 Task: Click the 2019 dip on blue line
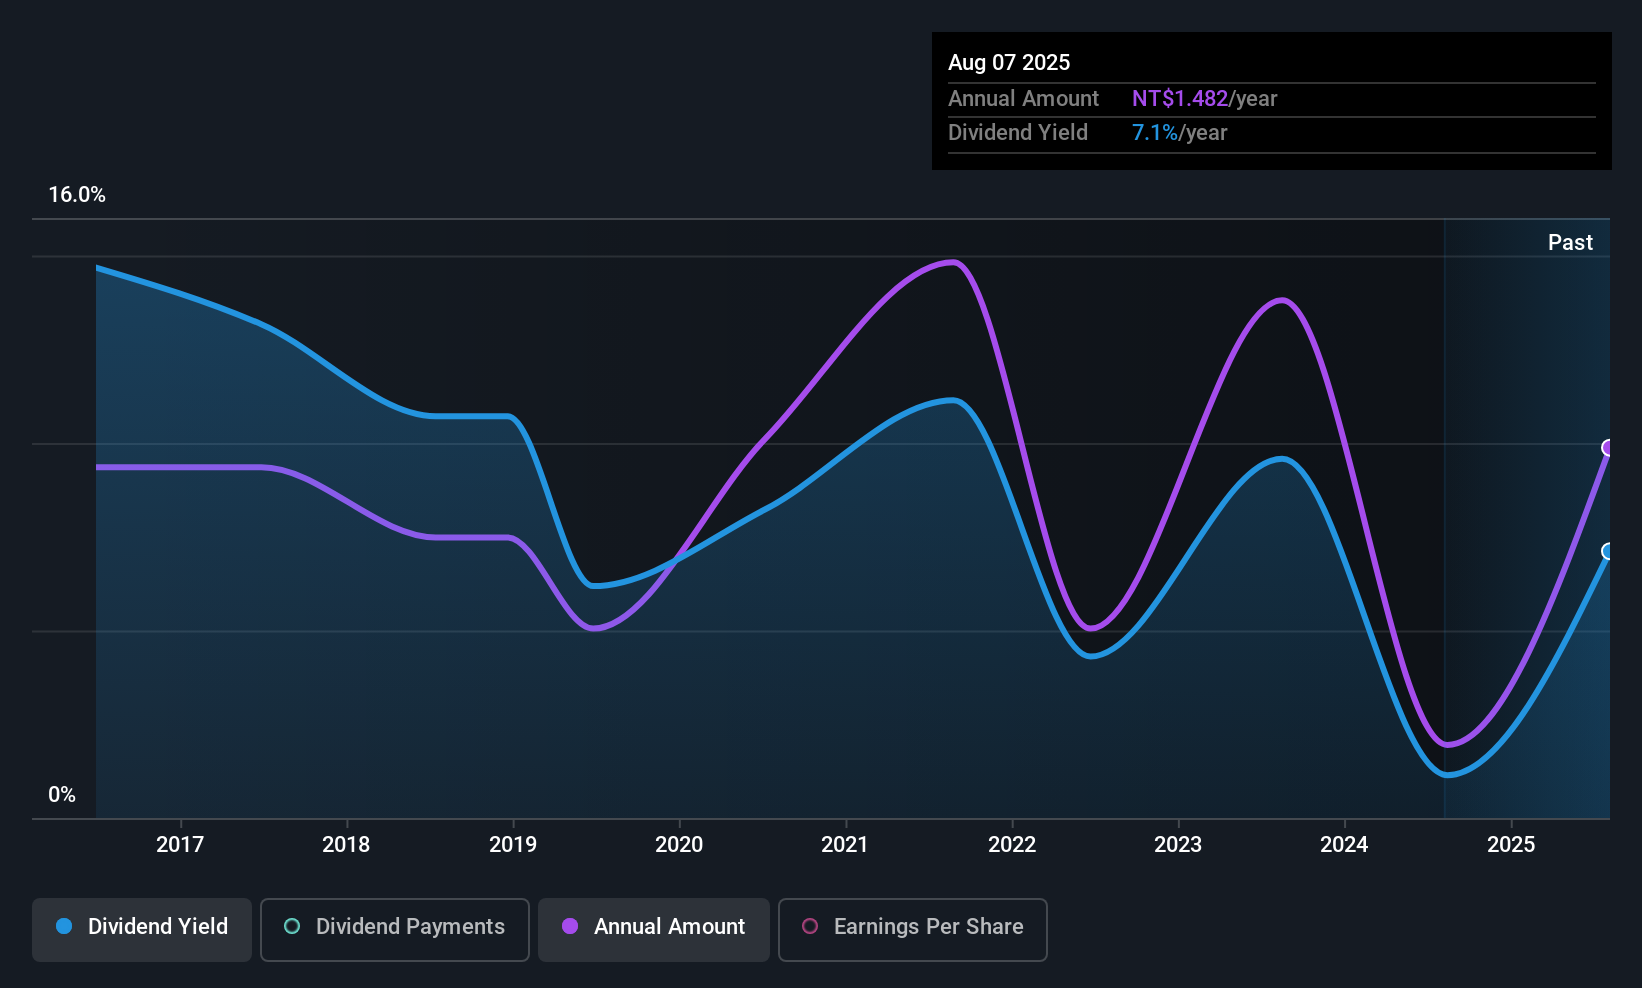[x=595, y=587]
